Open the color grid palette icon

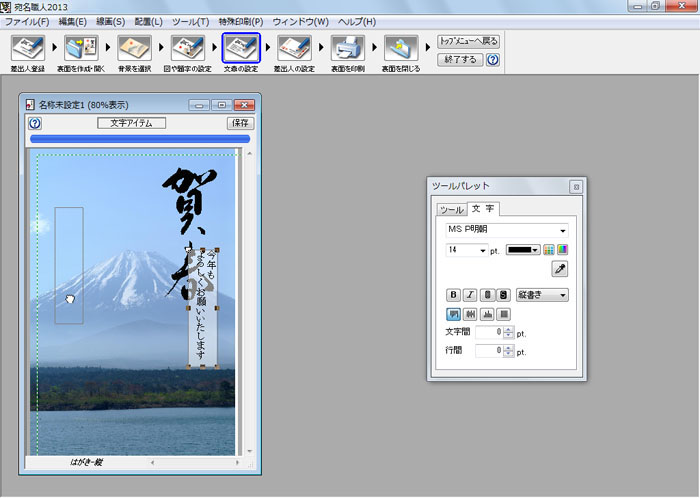549,250
